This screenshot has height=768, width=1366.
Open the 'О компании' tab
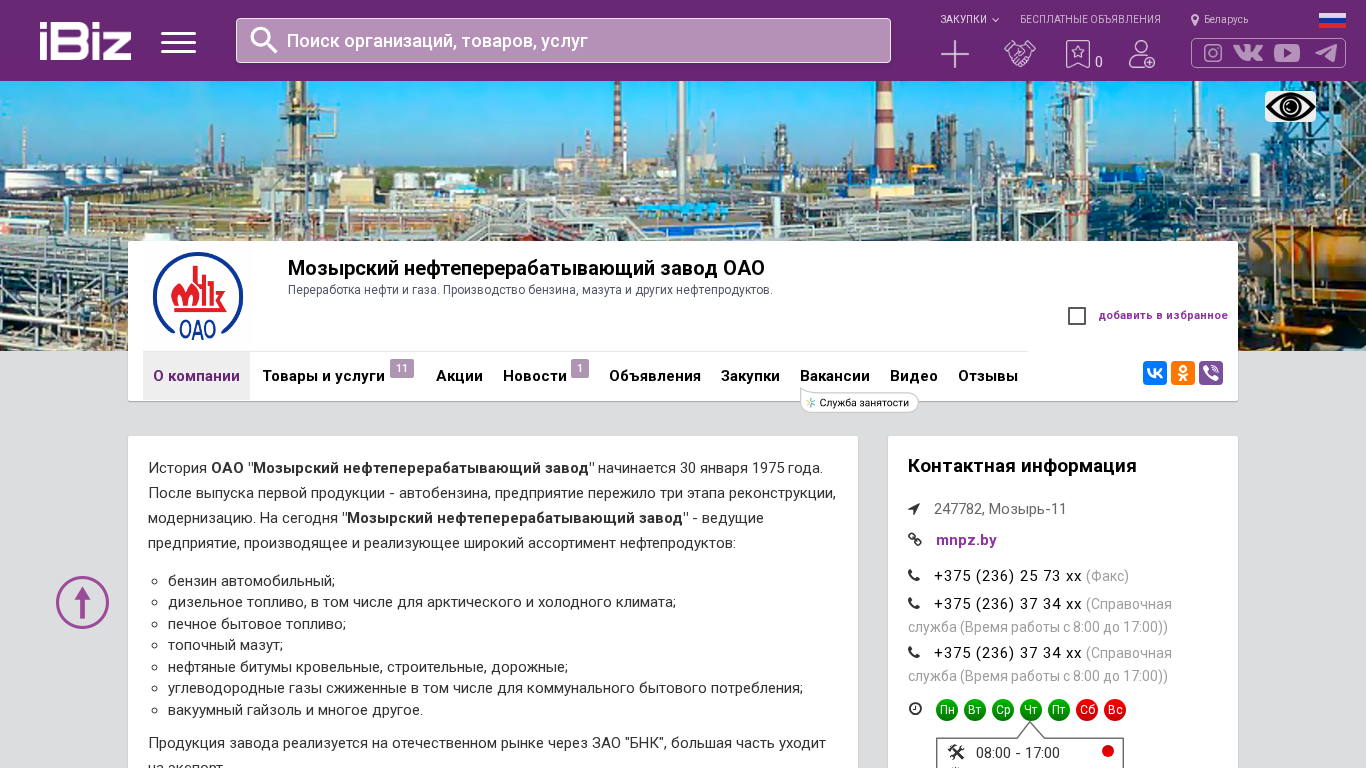(196, 376)
